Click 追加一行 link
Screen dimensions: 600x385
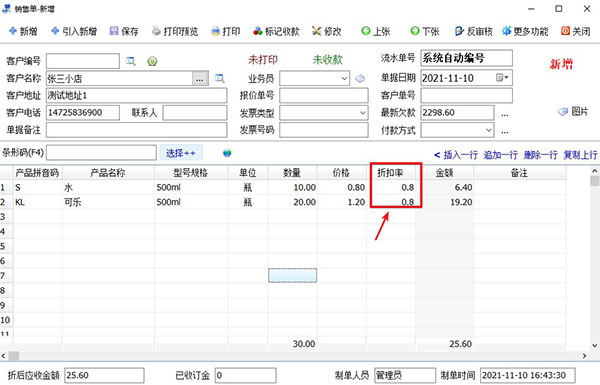(x=501, y=155)
